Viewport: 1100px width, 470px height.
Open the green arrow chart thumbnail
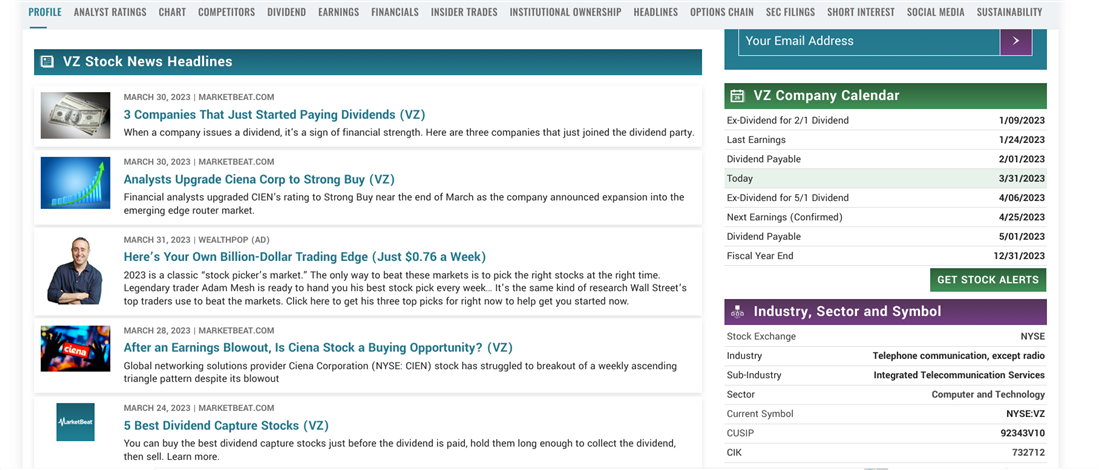click(75, 183)
